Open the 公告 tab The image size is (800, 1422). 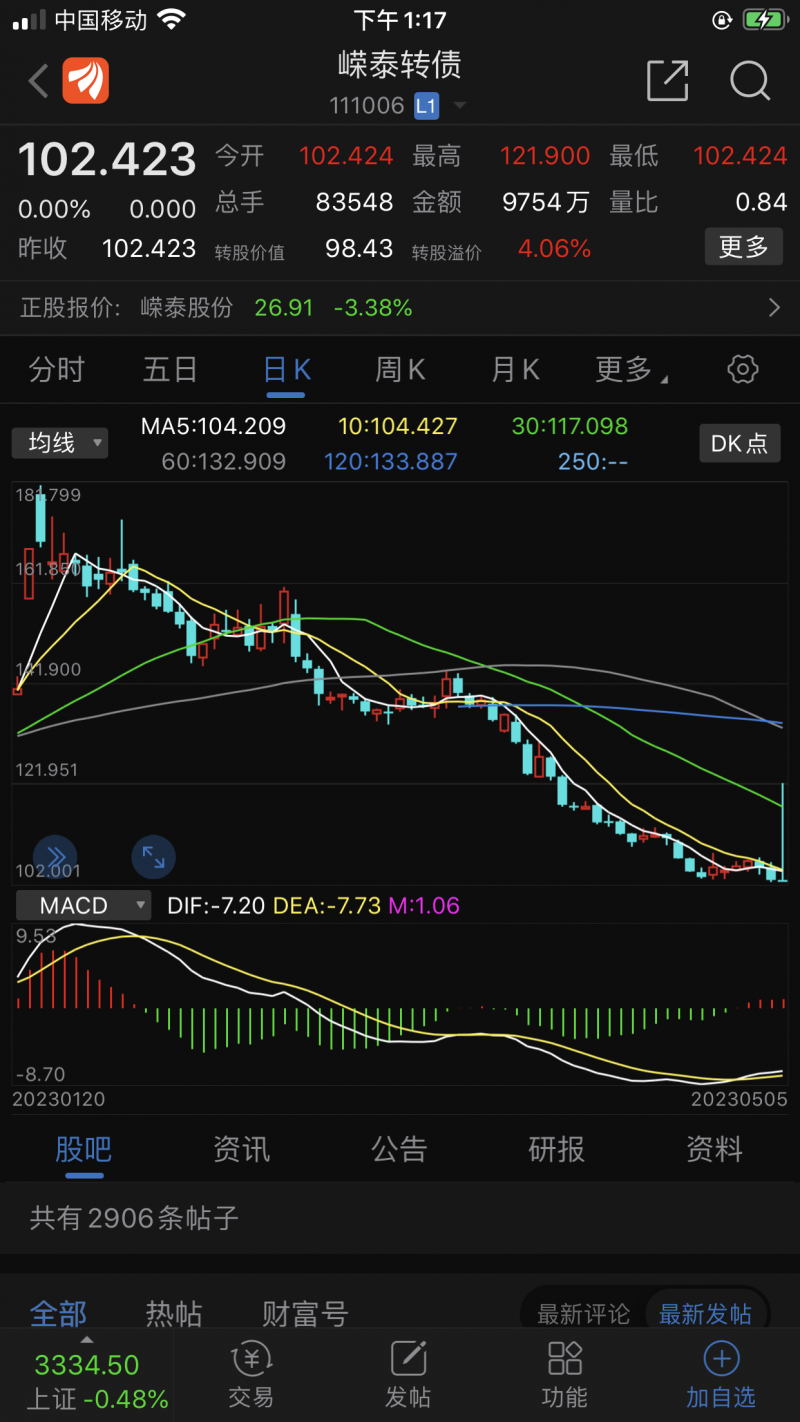coord(399,1150)
